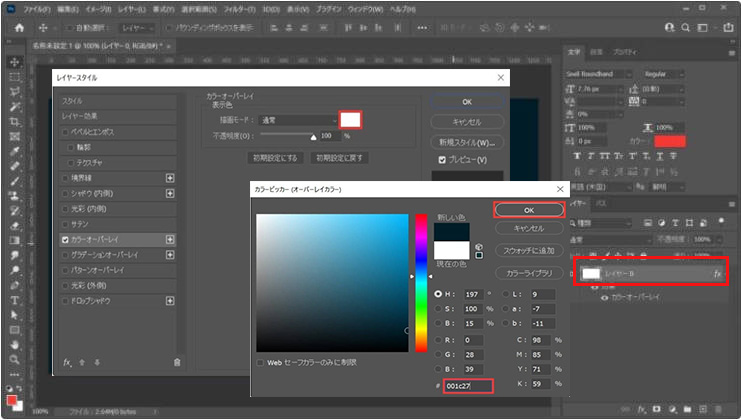
Task: Click the plus icon beside ドロップシャドウ
Action: [x=170, y=301]
